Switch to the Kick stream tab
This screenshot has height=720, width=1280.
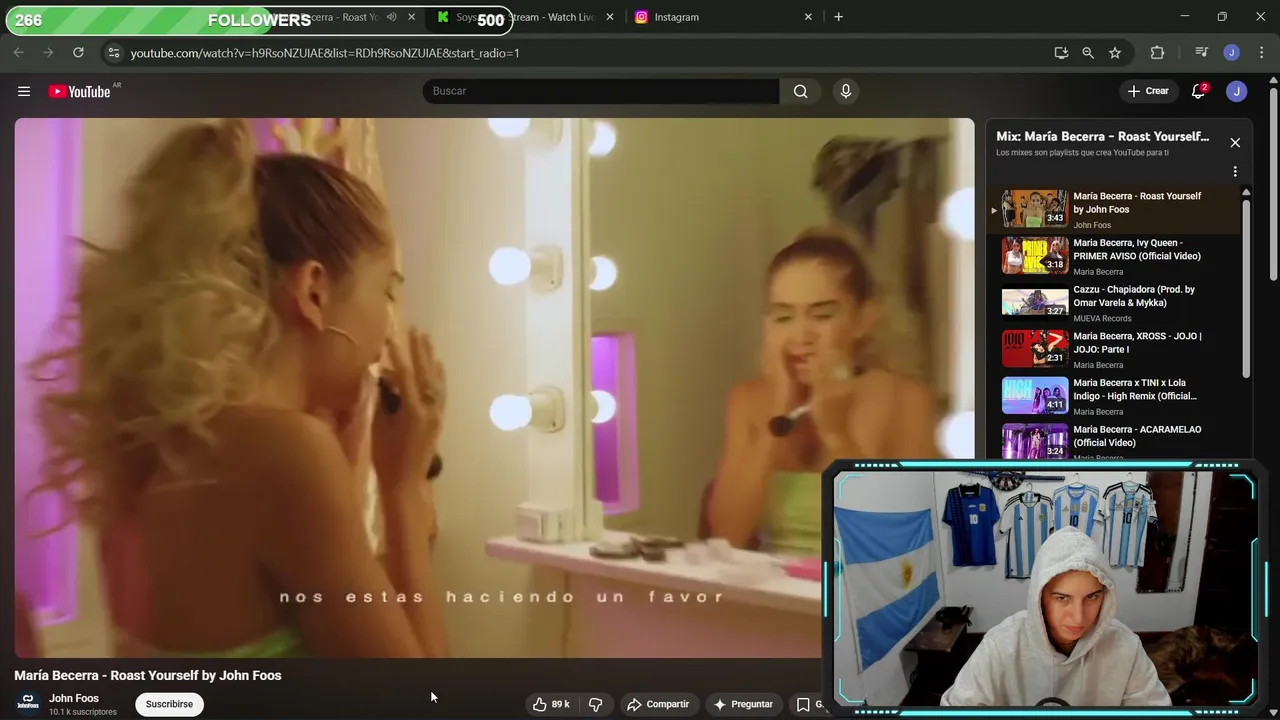tap(525, 17)
